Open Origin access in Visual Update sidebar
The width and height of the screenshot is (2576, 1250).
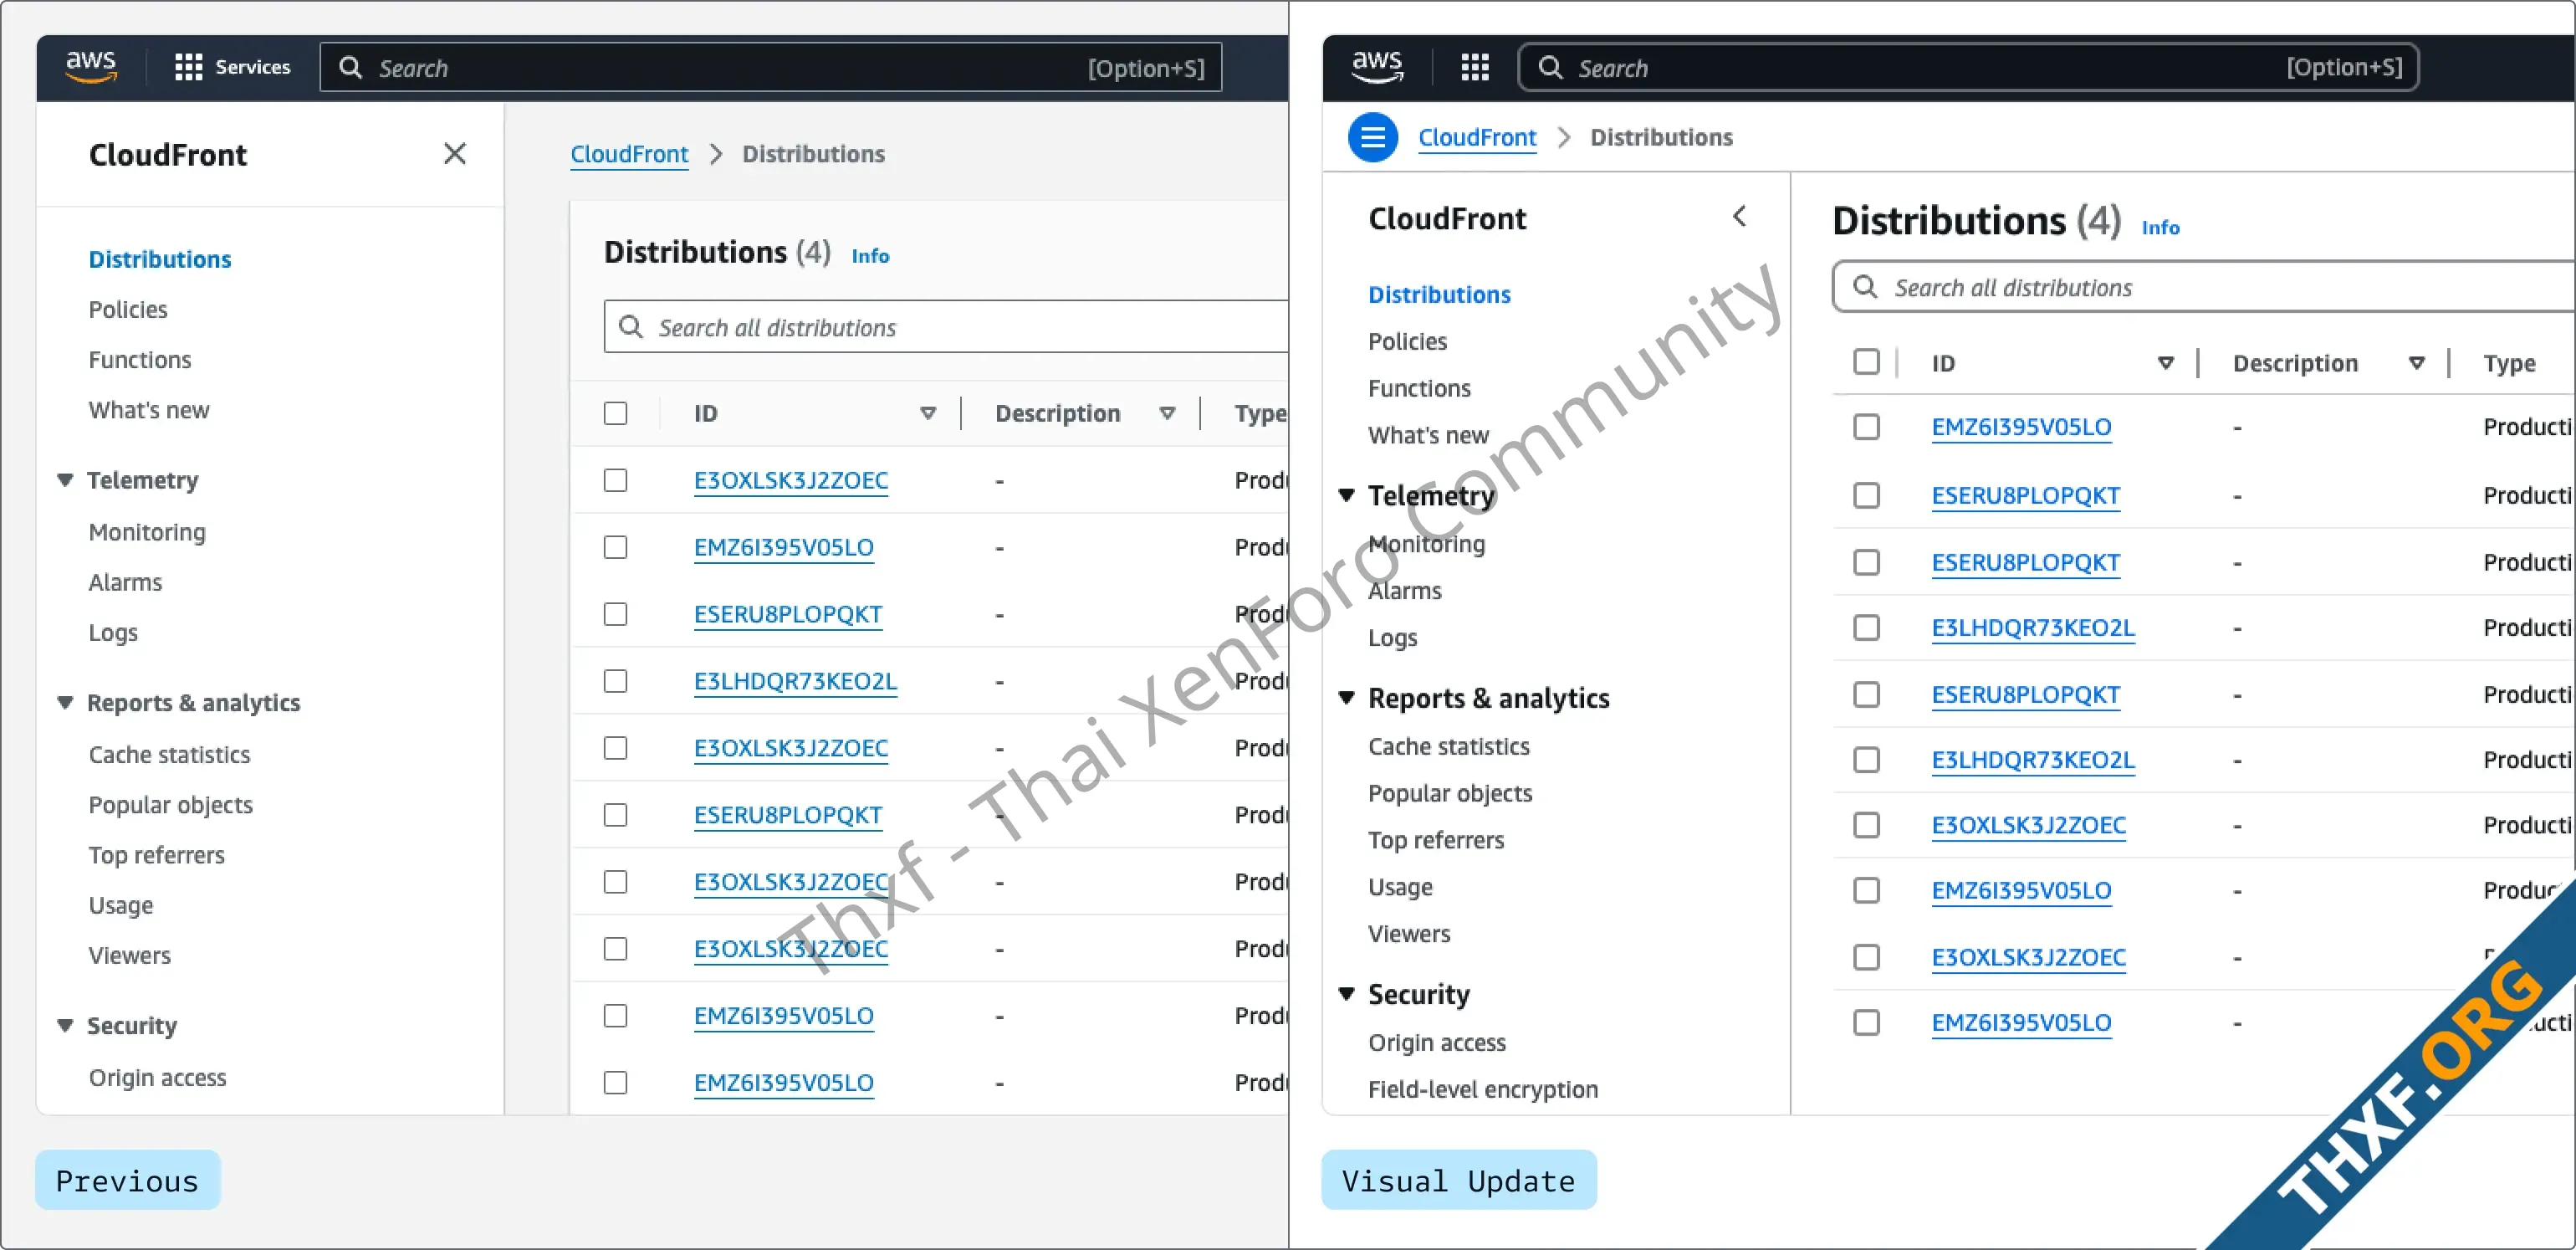(1437, 1042)
